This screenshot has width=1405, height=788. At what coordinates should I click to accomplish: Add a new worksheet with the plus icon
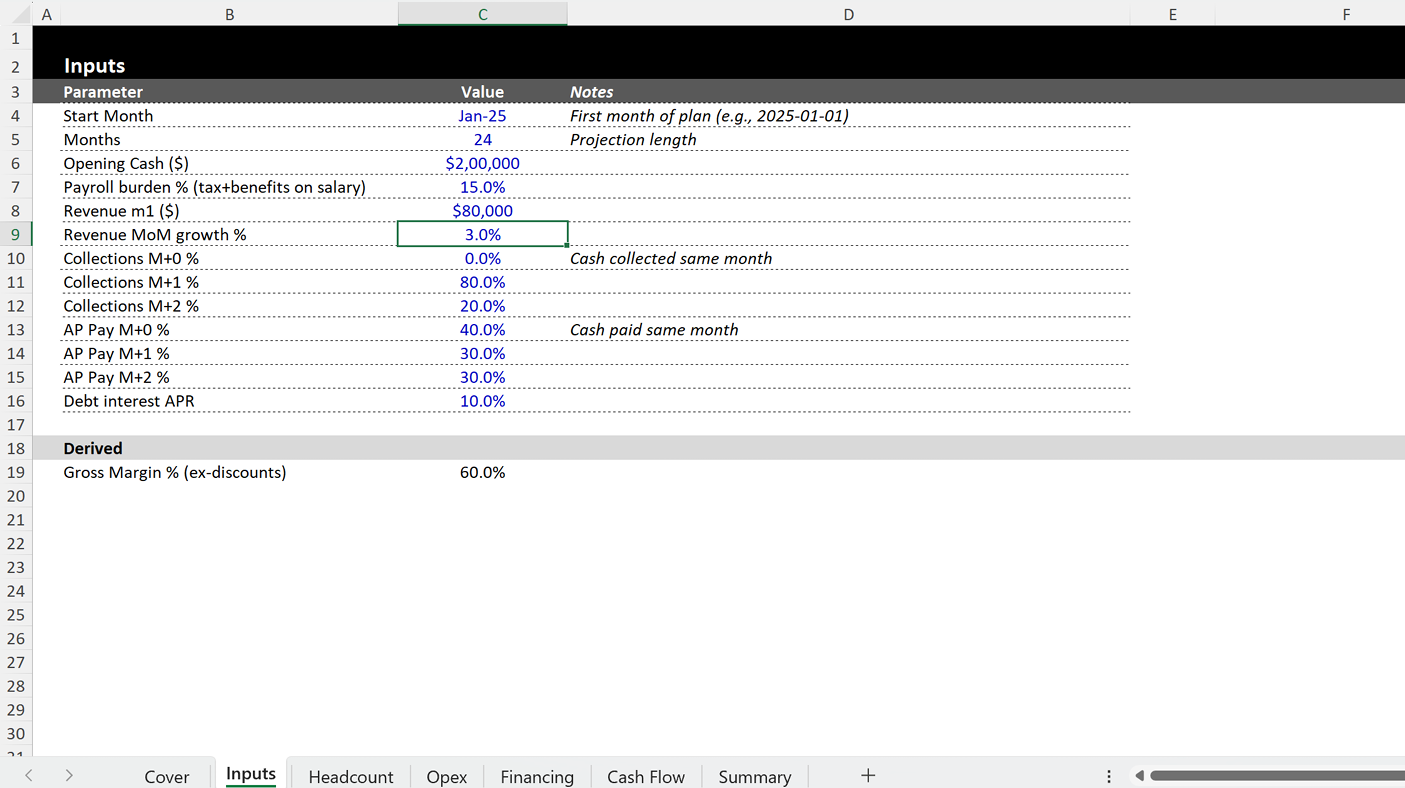(x=867, y=775)
